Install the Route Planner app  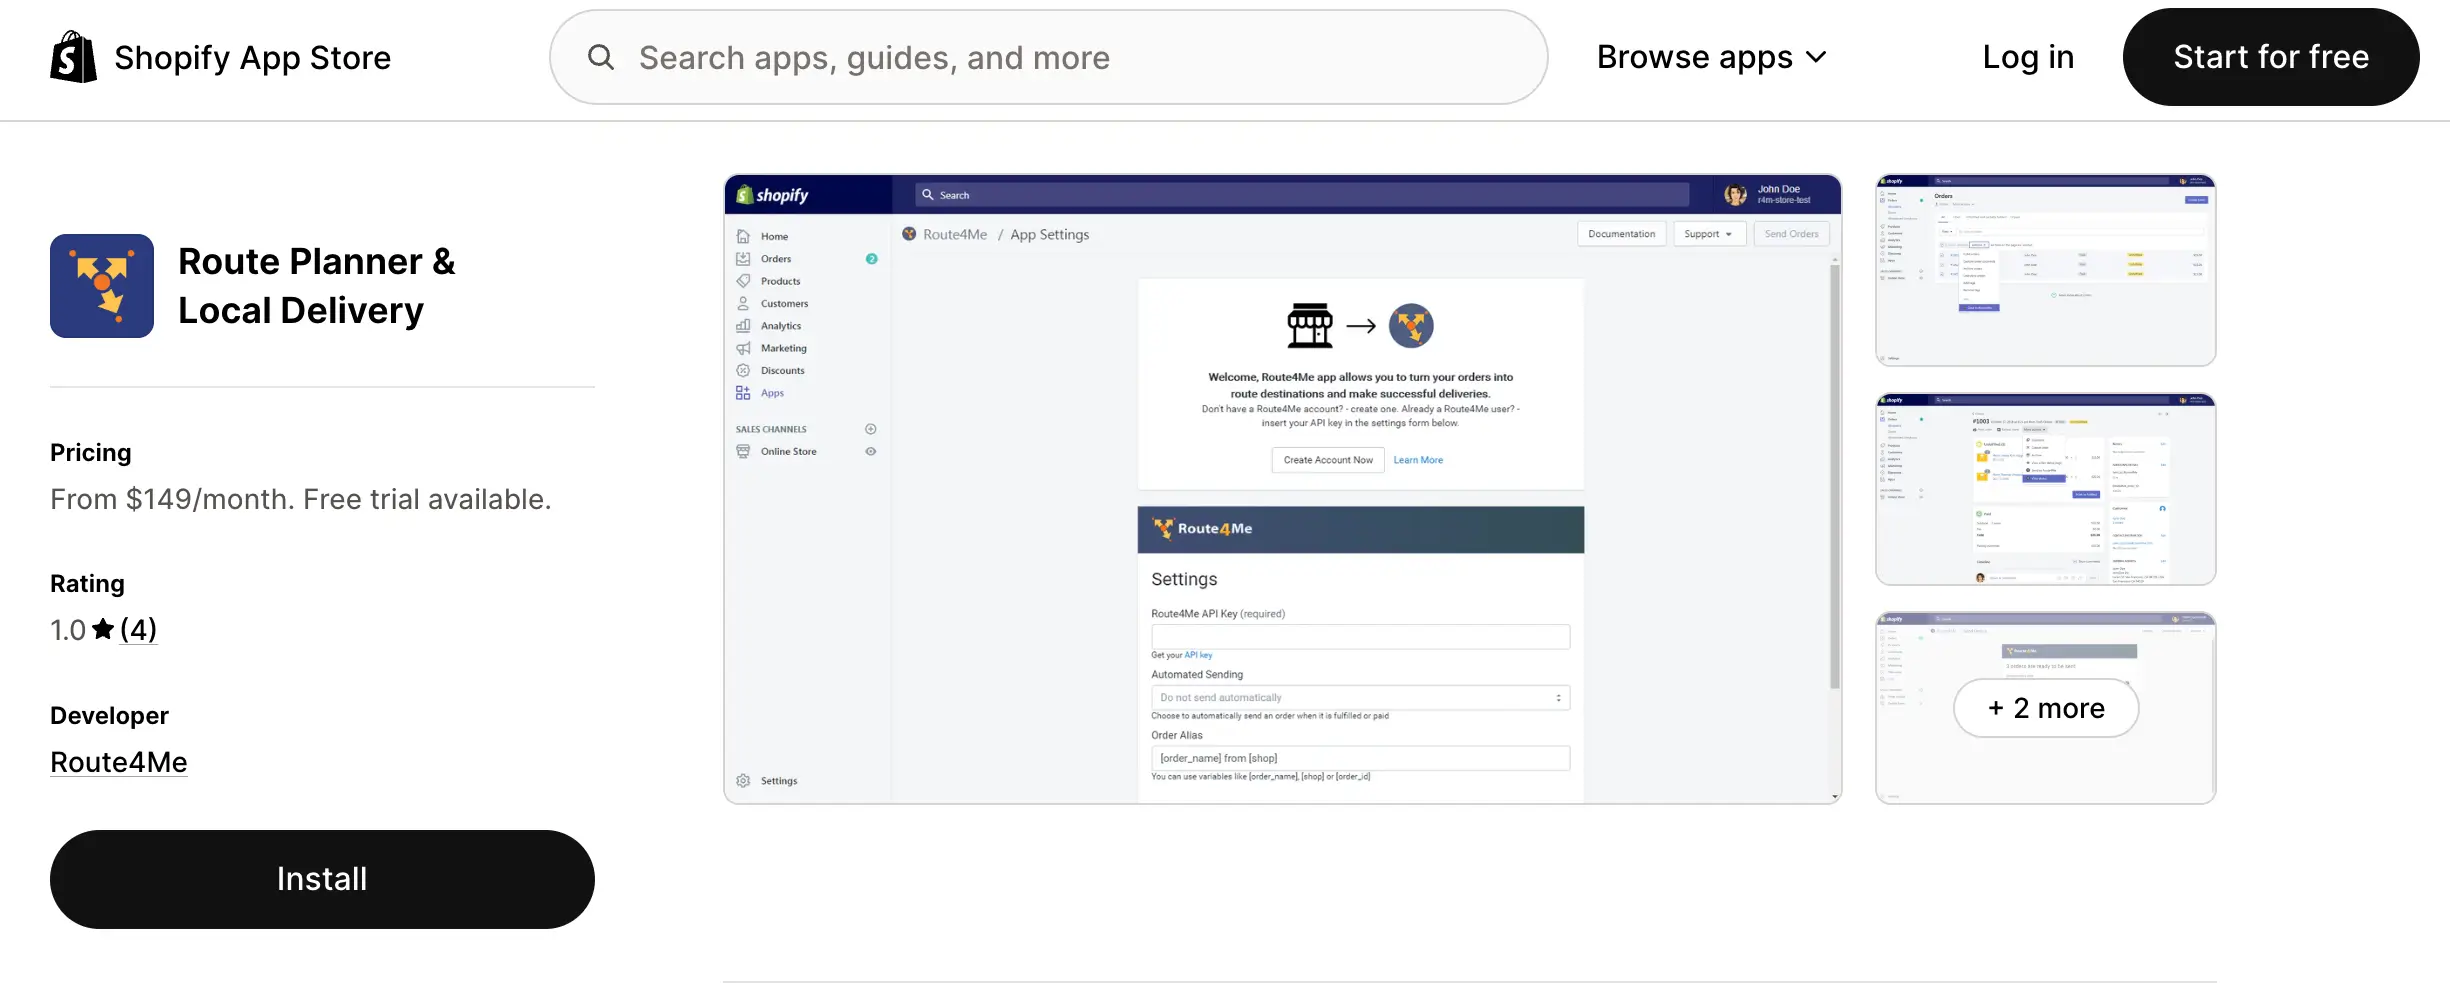322,879
